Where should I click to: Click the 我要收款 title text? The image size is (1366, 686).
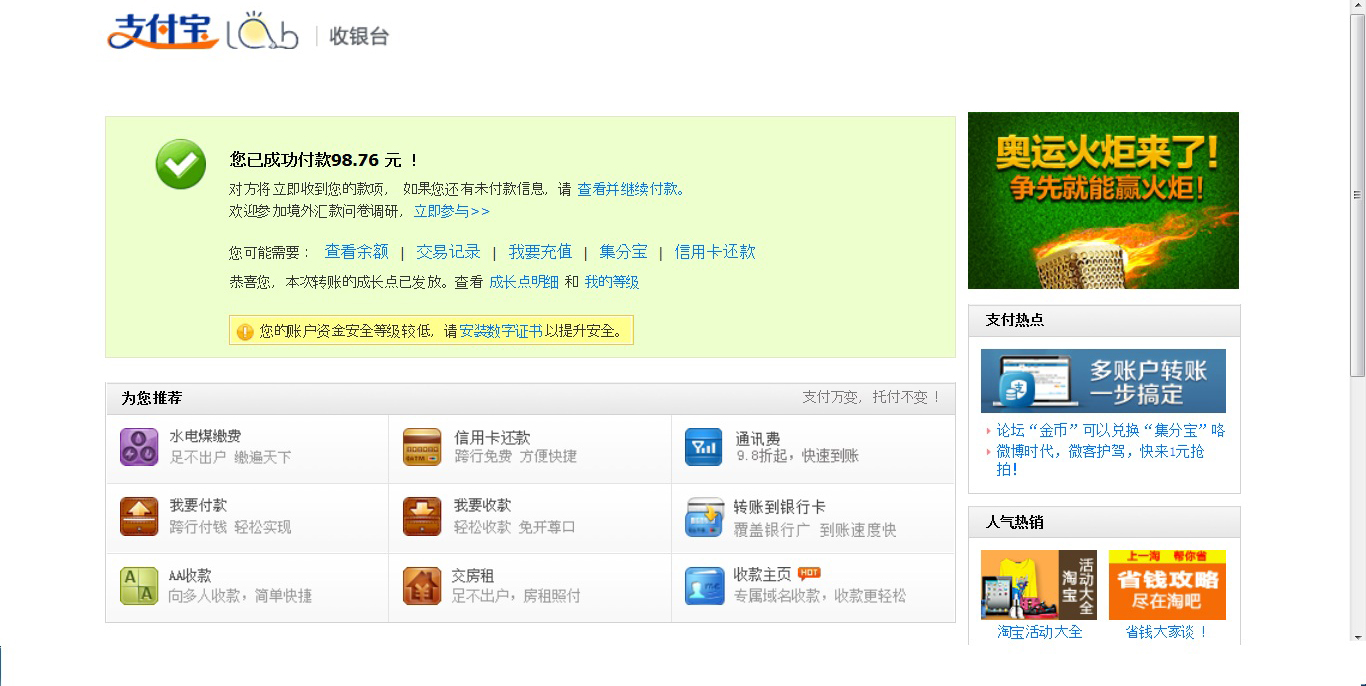(482, 505)
